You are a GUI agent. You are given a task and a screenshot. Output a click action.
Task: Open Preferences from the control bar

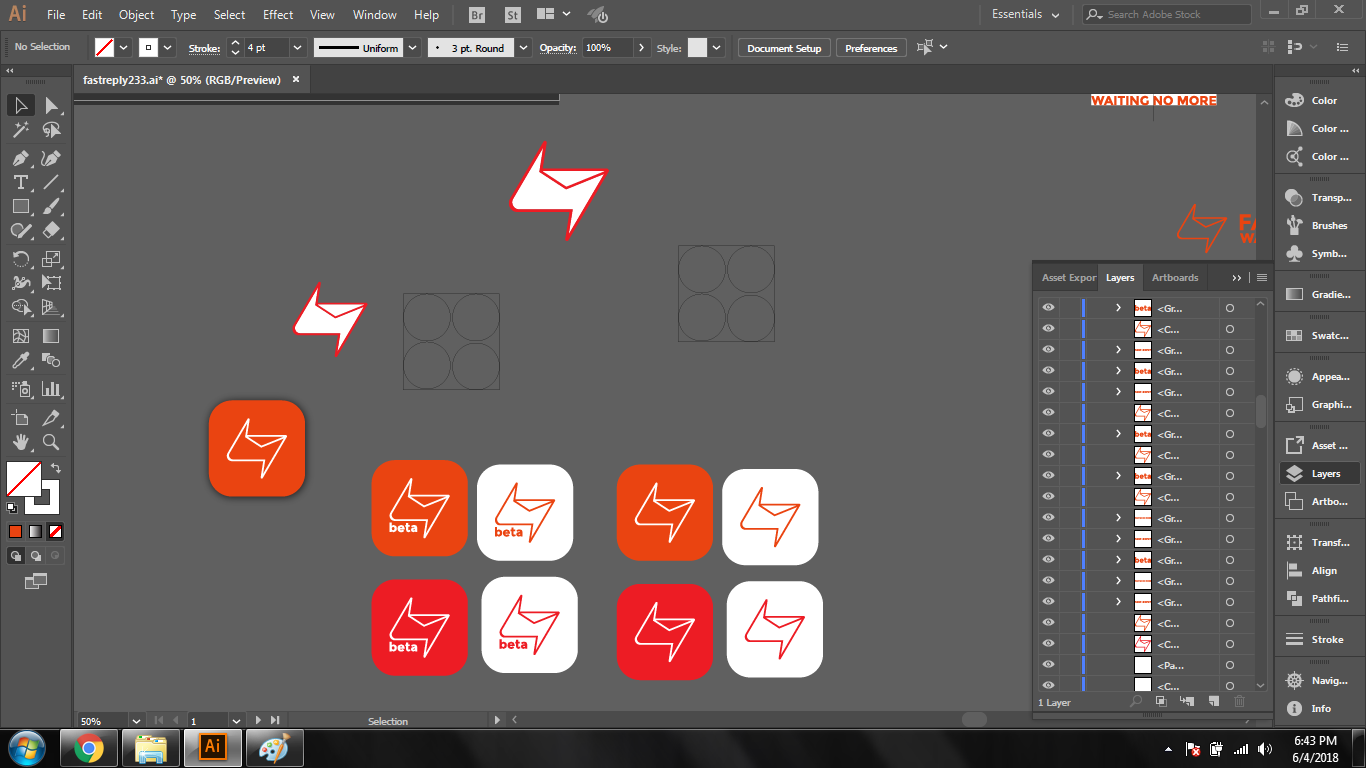871,48
